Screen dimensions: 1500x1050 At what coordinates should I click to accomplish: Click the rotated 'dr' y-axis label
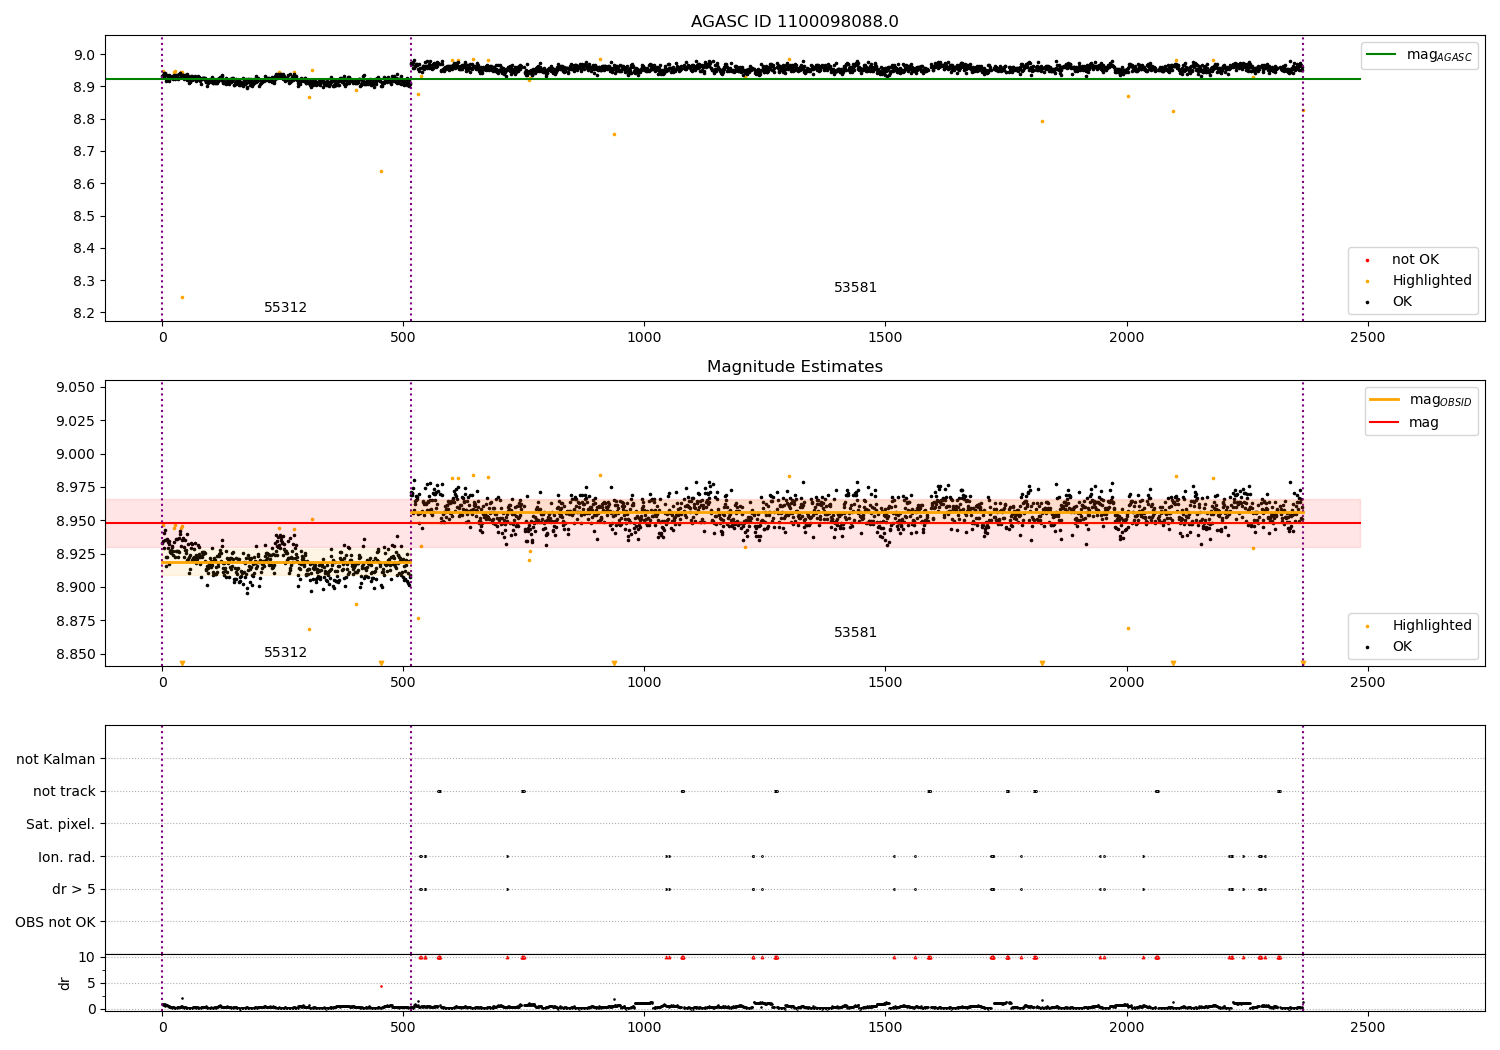[65, 983]
